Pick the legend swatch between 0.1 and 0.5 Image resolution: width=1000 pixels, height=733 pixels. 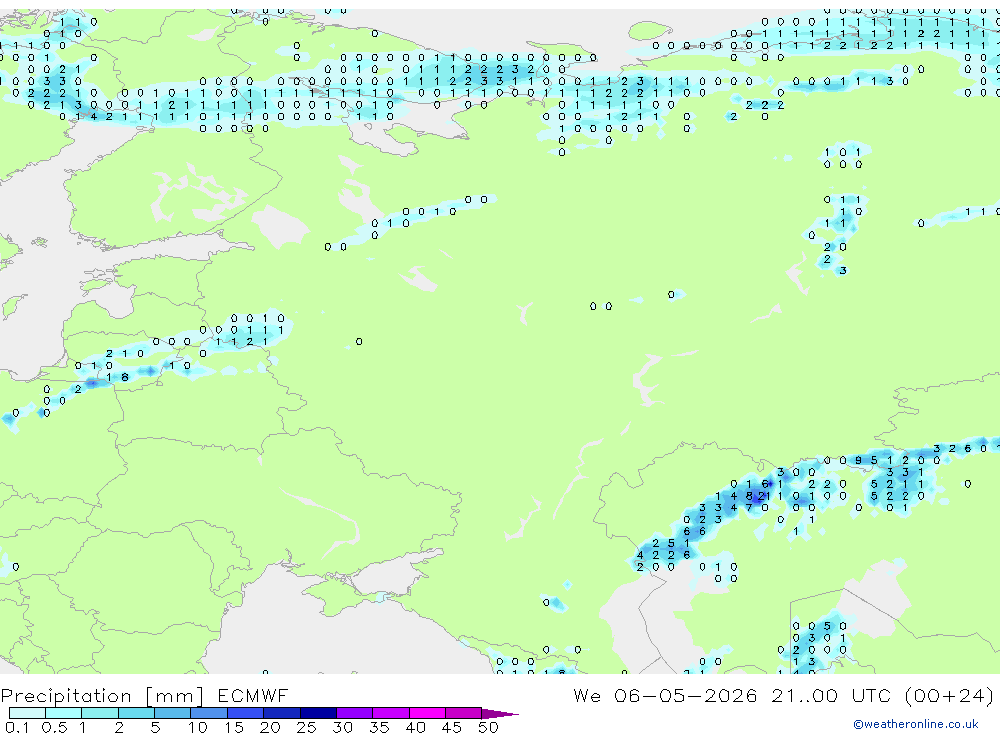click(27, 713)
